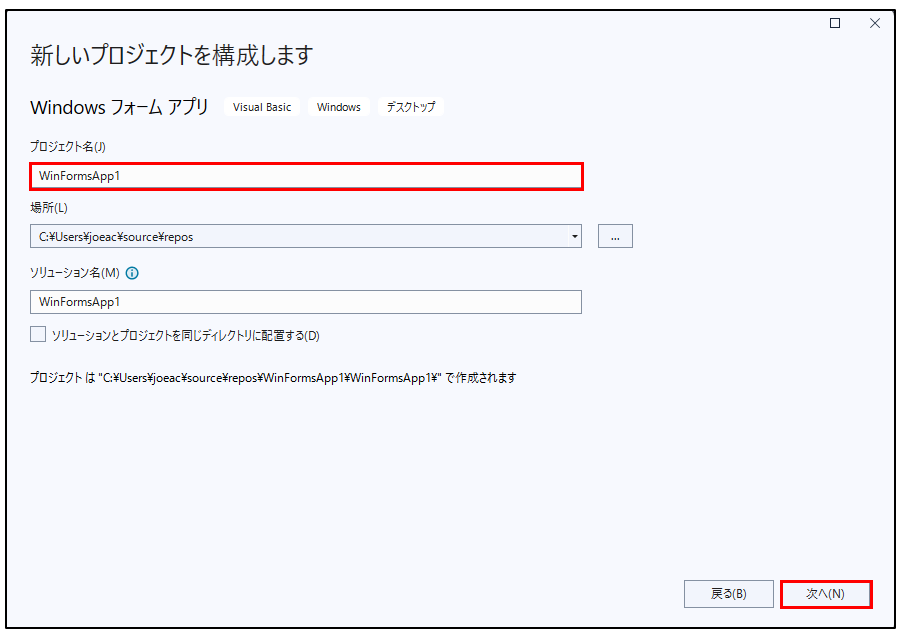Select the デスクトップ tag
This screenshot has width=899, height=634.
tap(411, 107)
